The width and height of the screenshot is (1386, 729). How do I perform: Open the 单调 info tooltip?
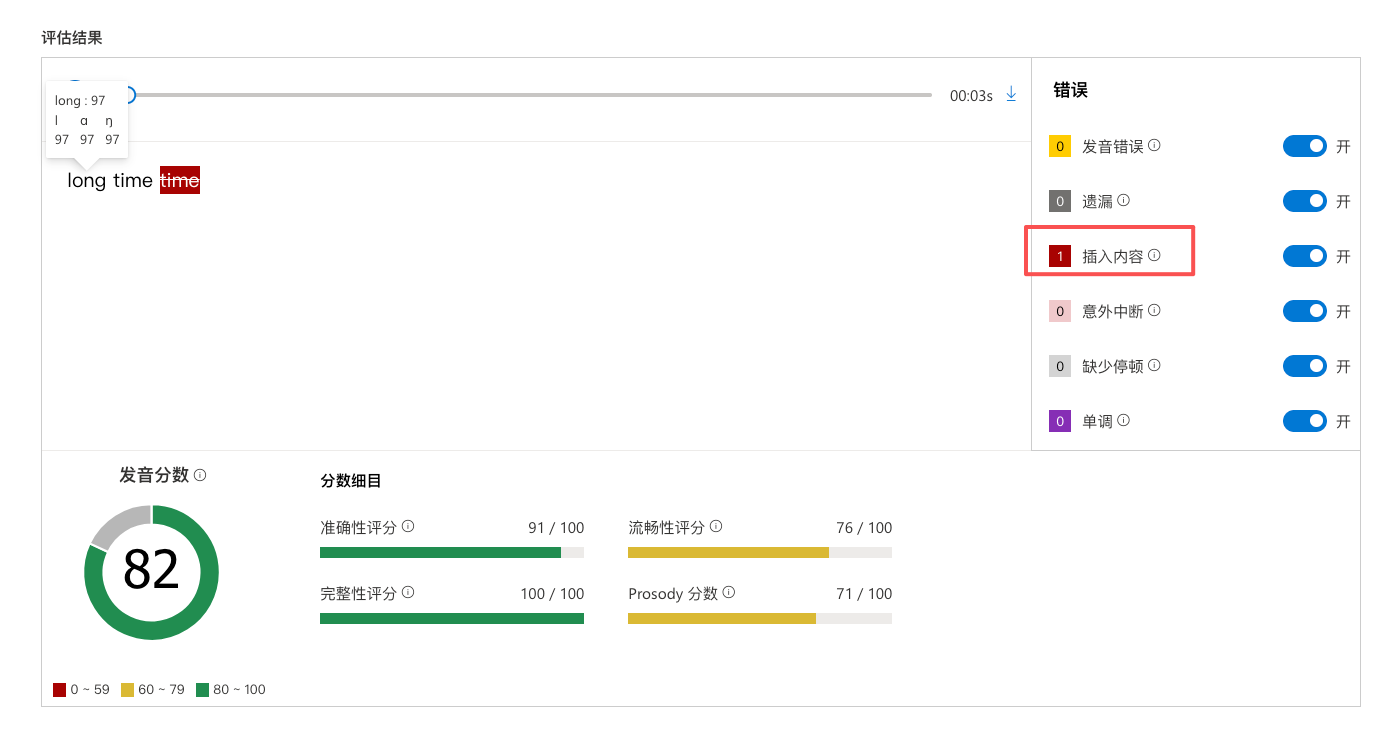tap(1125, 420)
